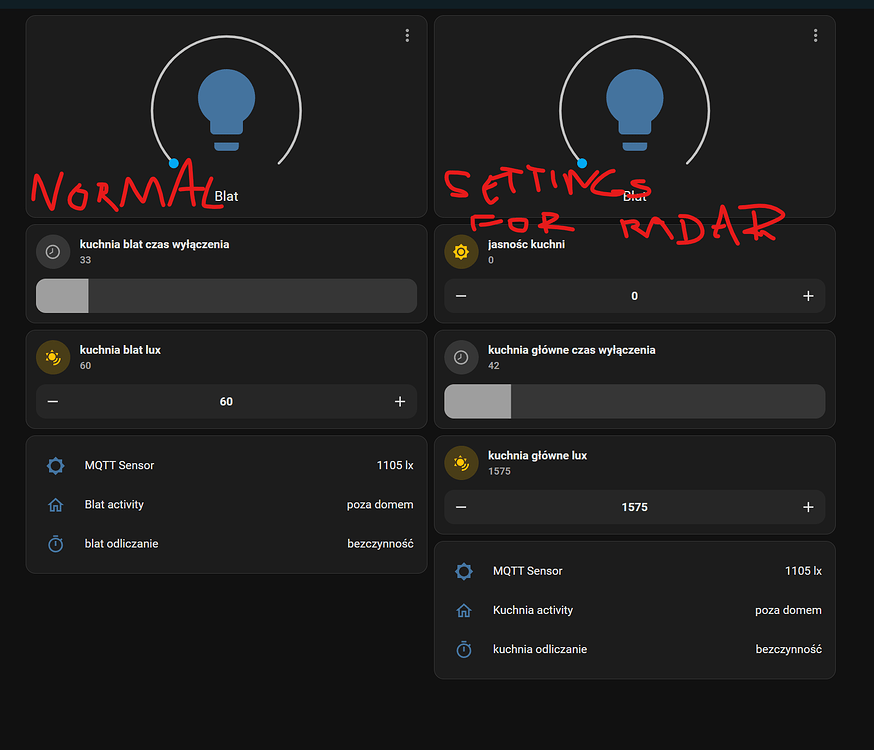Screen dimensions: 874x750
Task: Open the left Blat card overflow menu
Action: [x=407, y=35]
